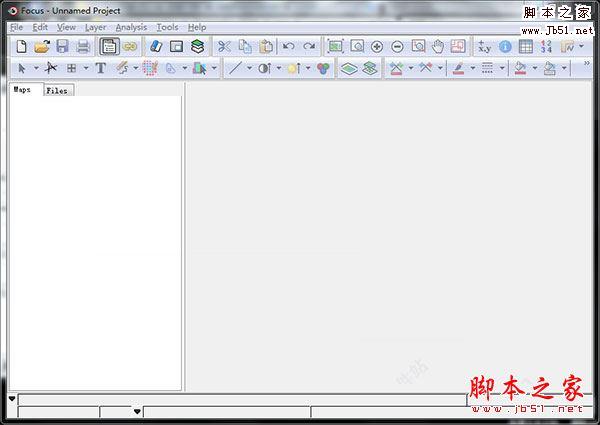This screenshot has height=425, width=600.
Task: Select the diagonal line drawing tool
Action: point(235,68)
